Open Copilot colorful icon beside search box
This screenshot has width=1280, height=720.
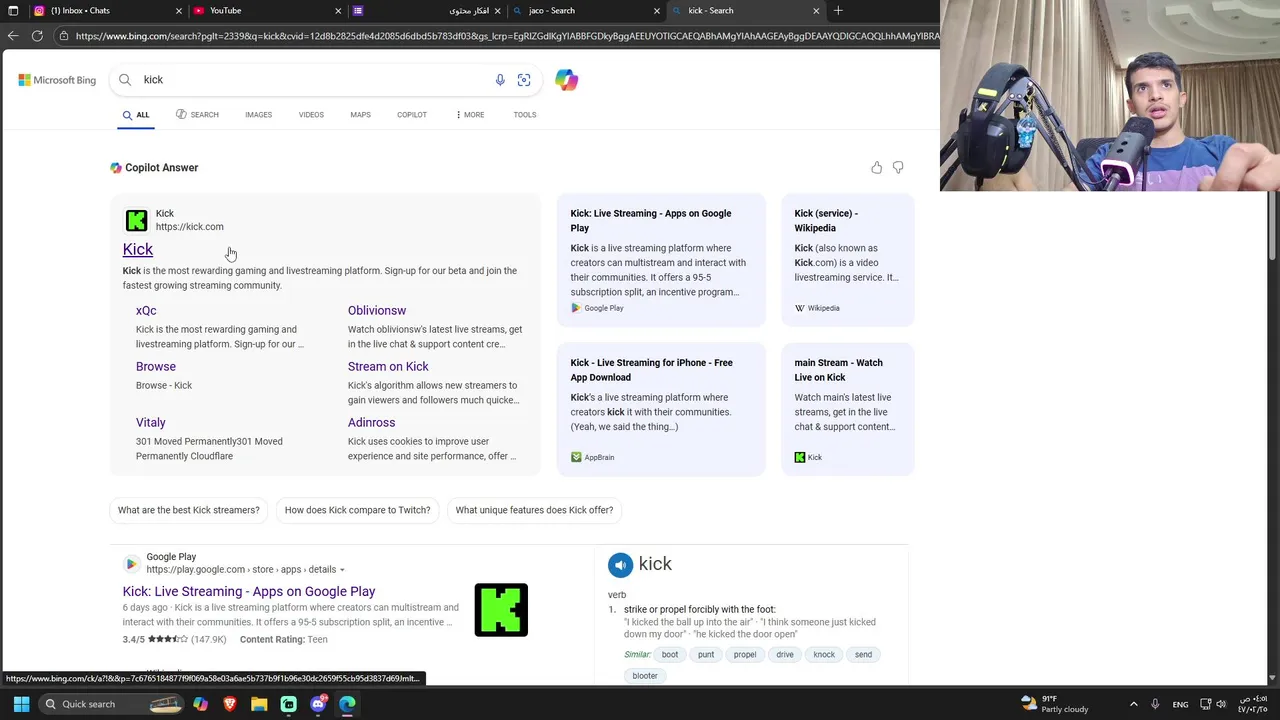[x=567, y=80]
